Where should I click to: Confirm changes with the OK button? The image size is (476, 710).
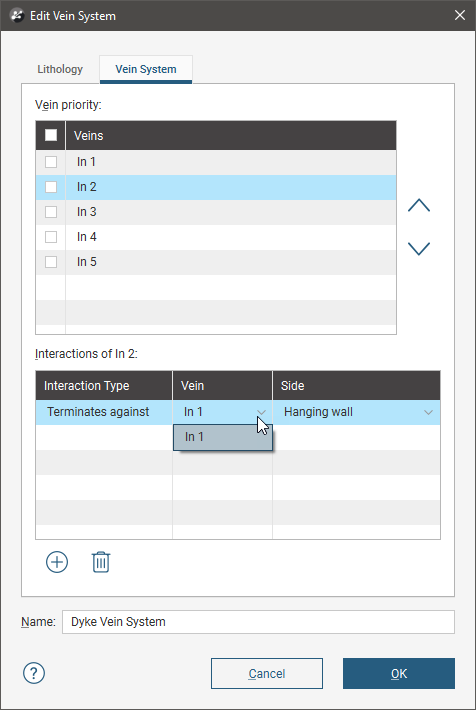pyautogui.click(x=399, y=674)
